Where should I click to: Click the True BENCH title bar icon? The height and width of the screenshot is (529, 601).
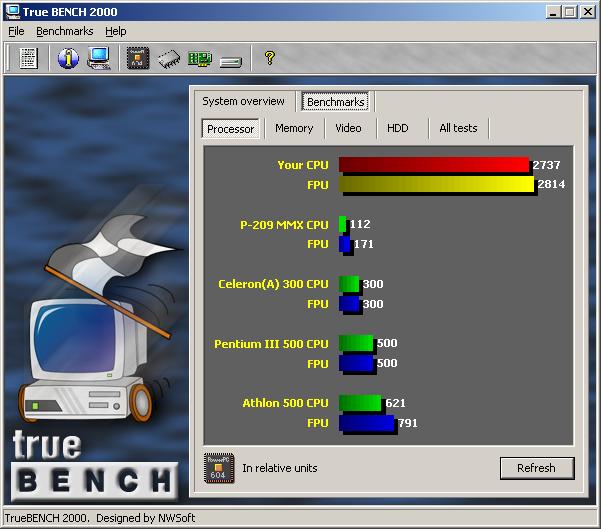point(12,12)
